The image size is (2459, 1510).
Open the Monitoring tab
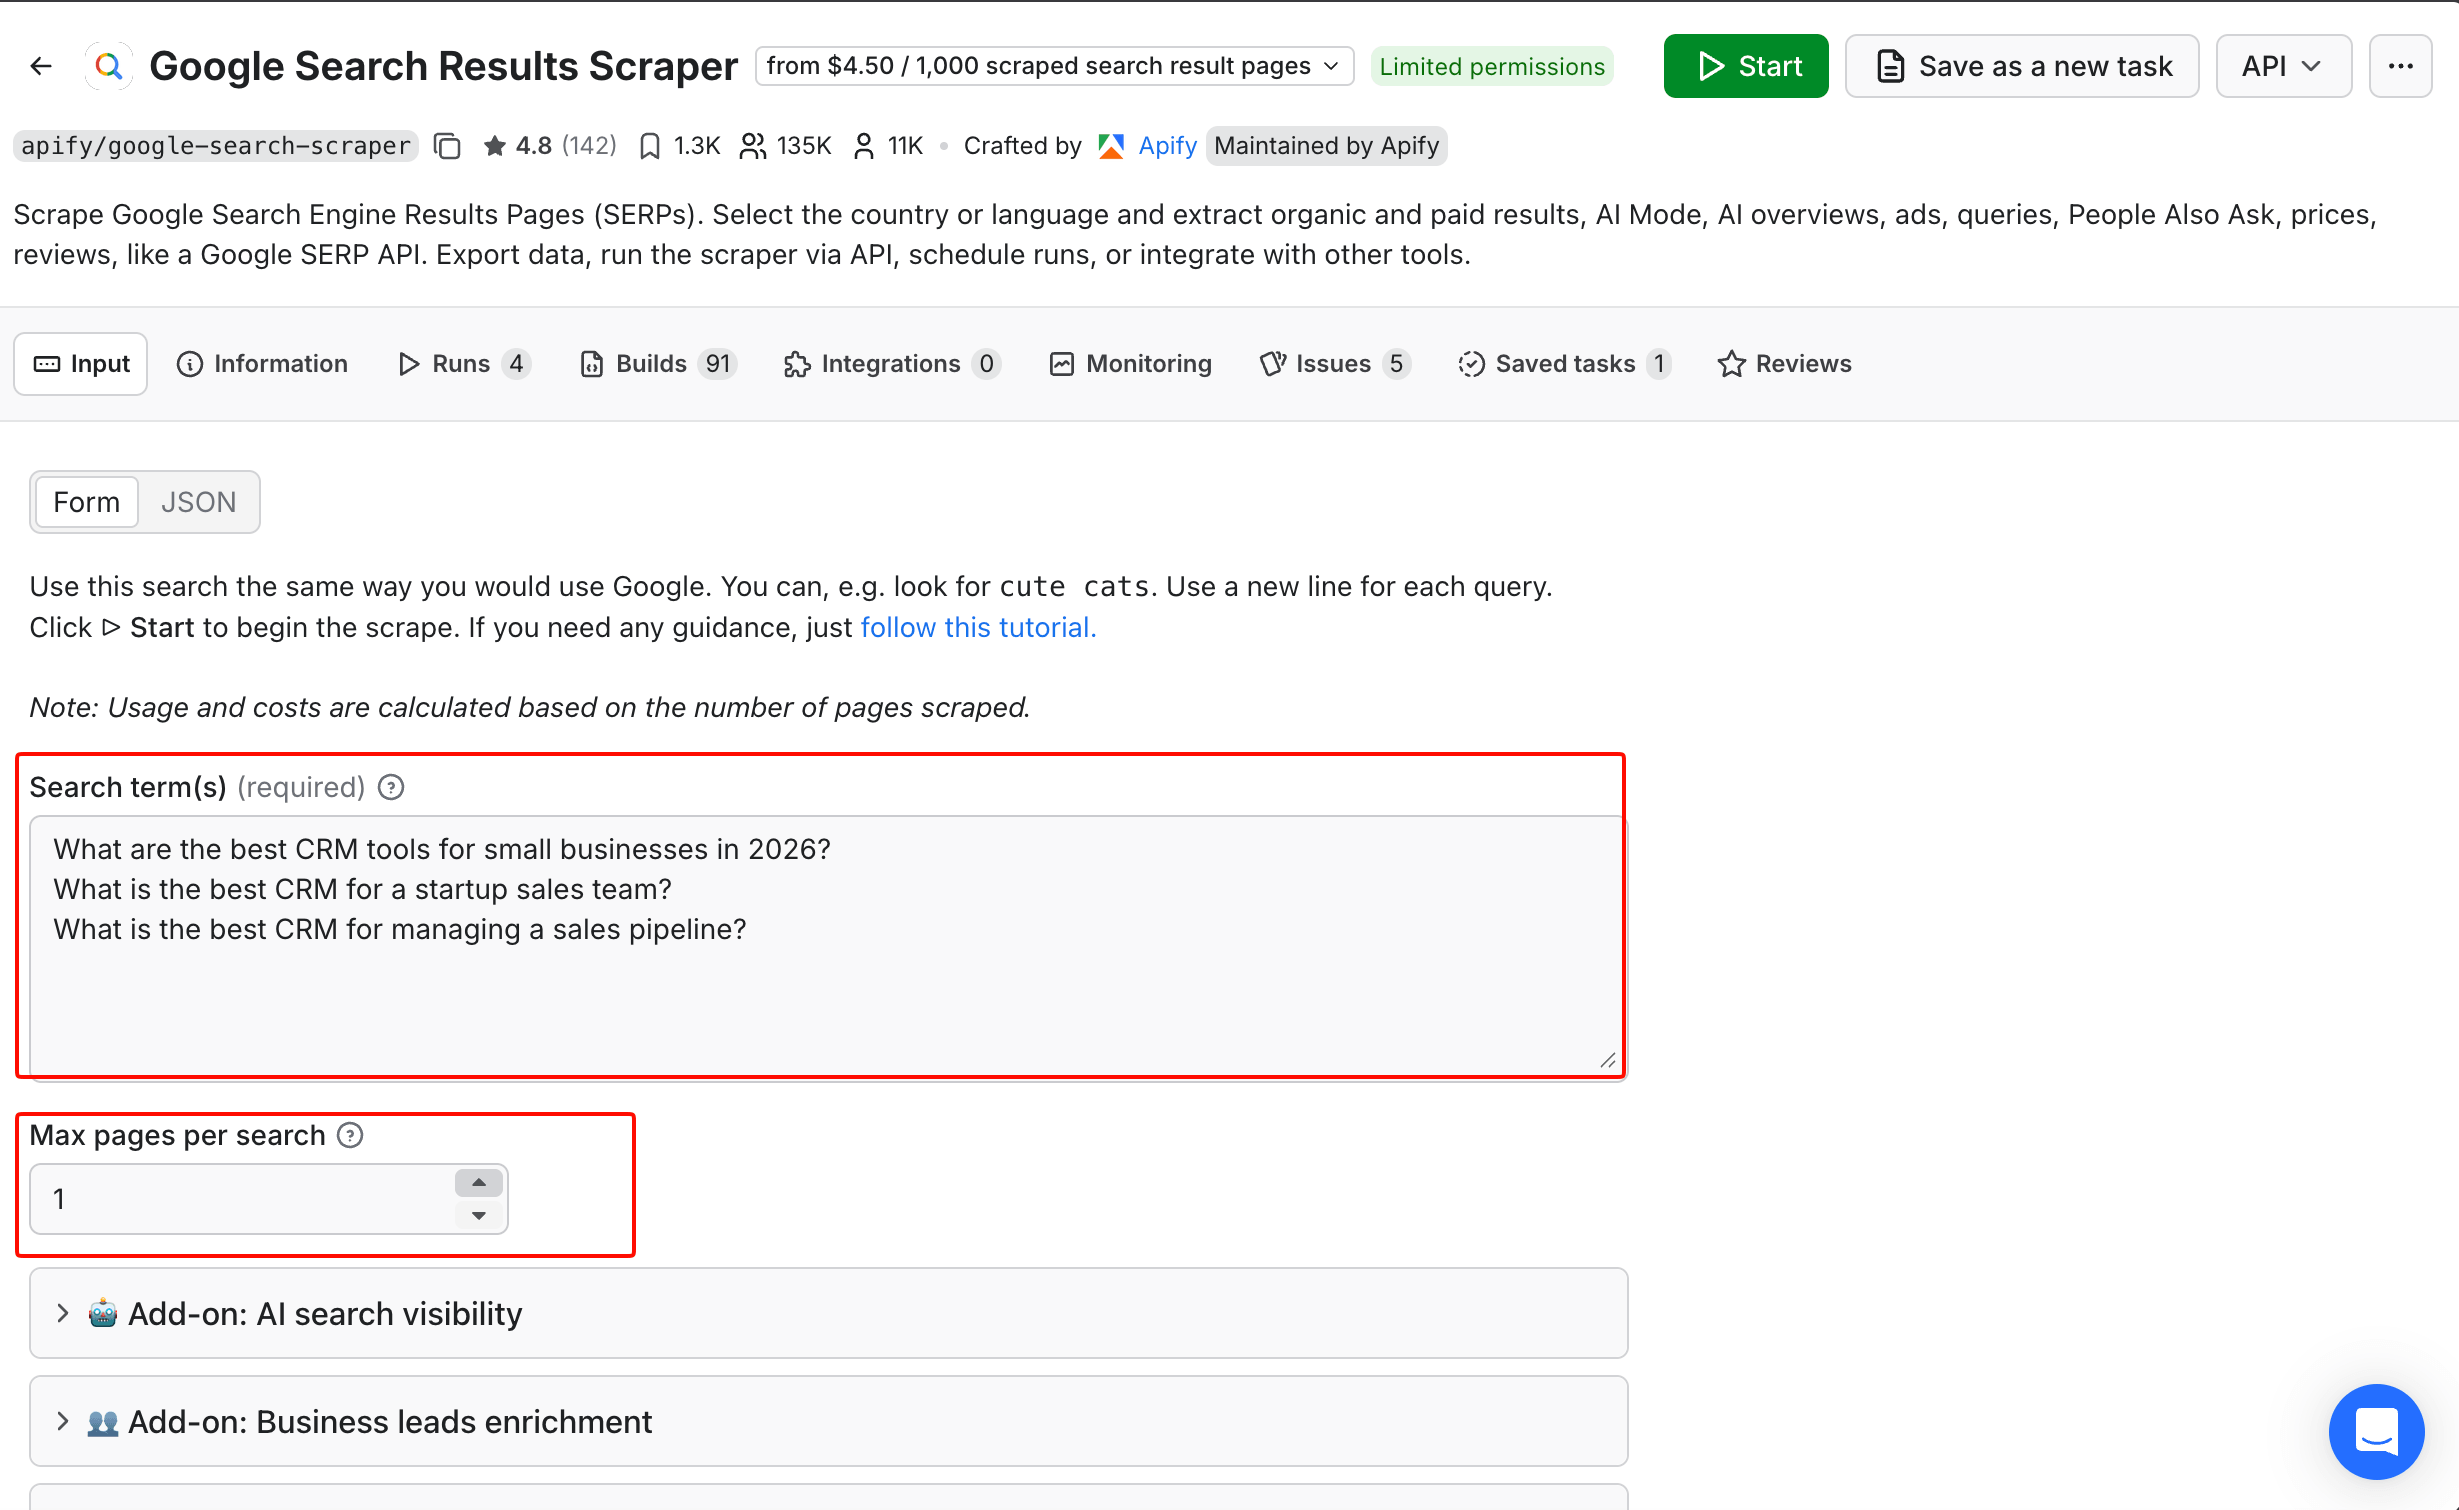[x=1131, y=364]
